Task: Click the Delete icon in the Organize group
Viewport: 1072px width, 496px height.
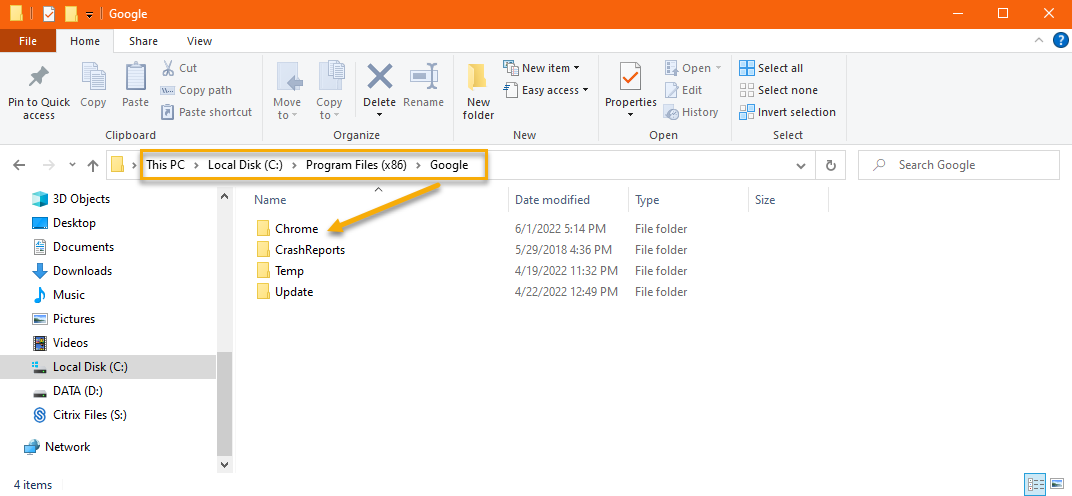Action: pyautogui.click(x=379, y=77)
